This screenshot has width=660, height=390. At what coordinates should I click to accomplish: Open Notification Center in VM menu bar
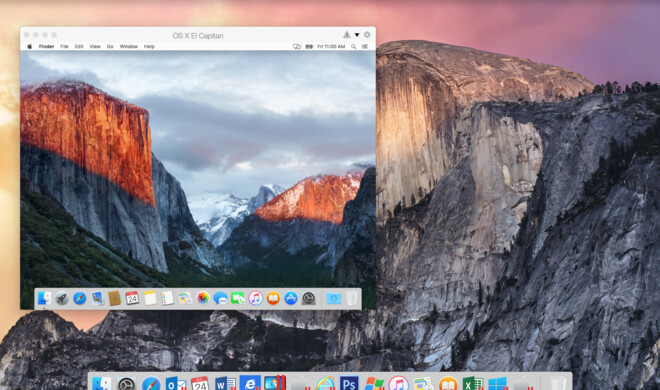[365, 47]
